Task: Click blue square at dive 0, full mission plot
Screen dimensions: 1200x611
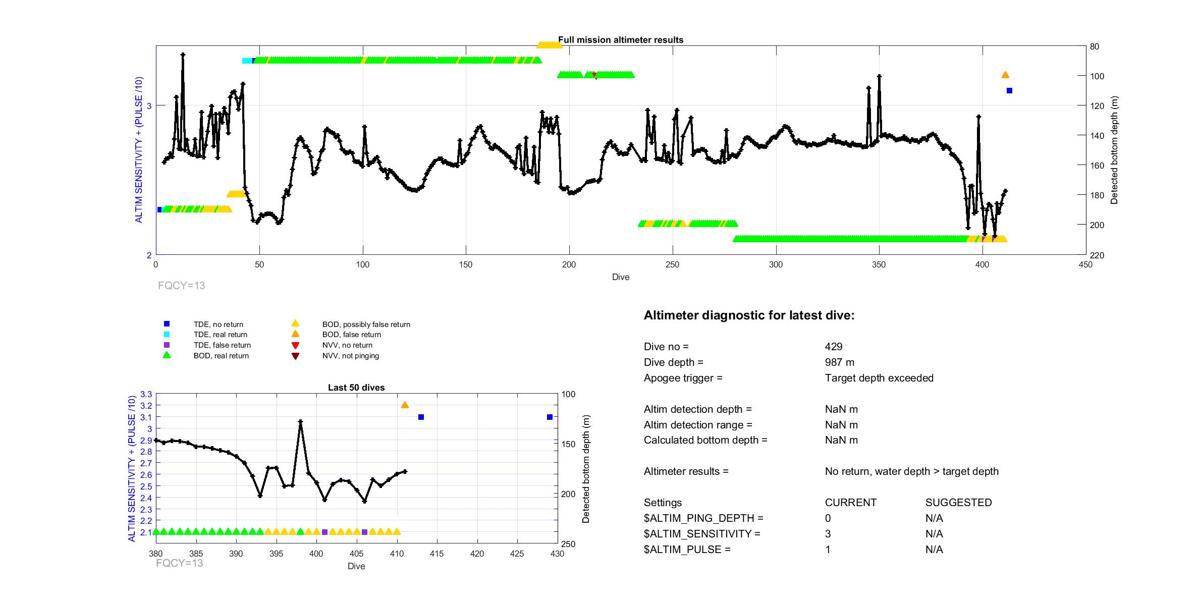Action: click(x=159, y=209)
